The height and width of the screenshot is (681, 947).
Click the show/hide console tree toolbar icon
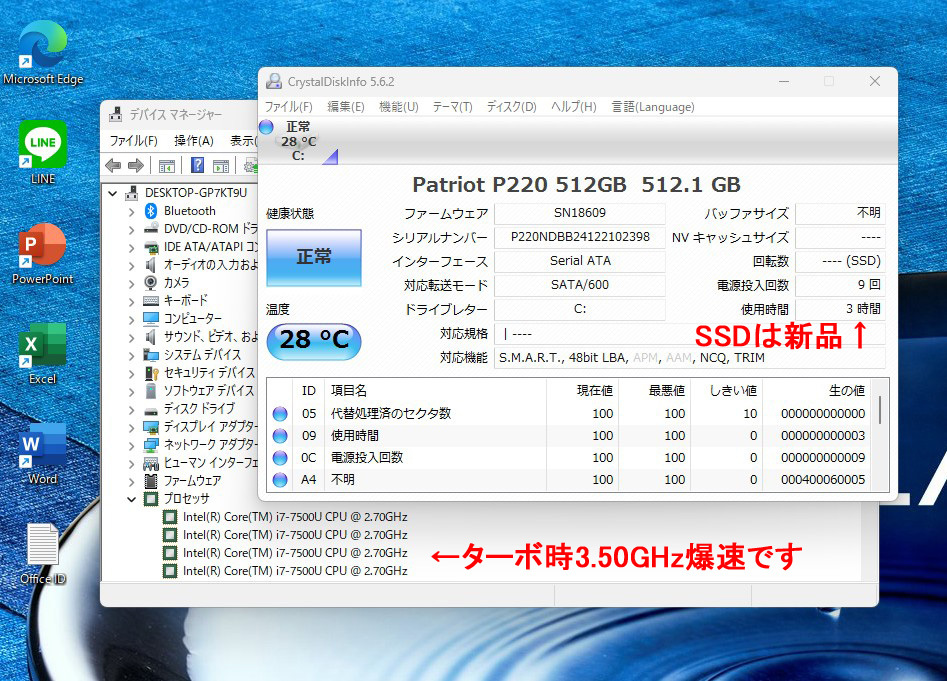(167, 165)
